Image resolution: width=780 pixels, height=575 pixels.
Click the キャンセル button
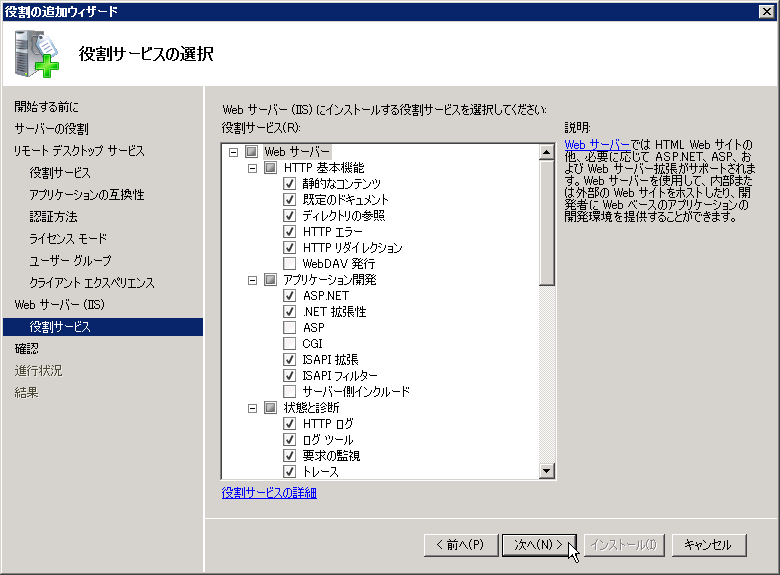click(708, 545)
